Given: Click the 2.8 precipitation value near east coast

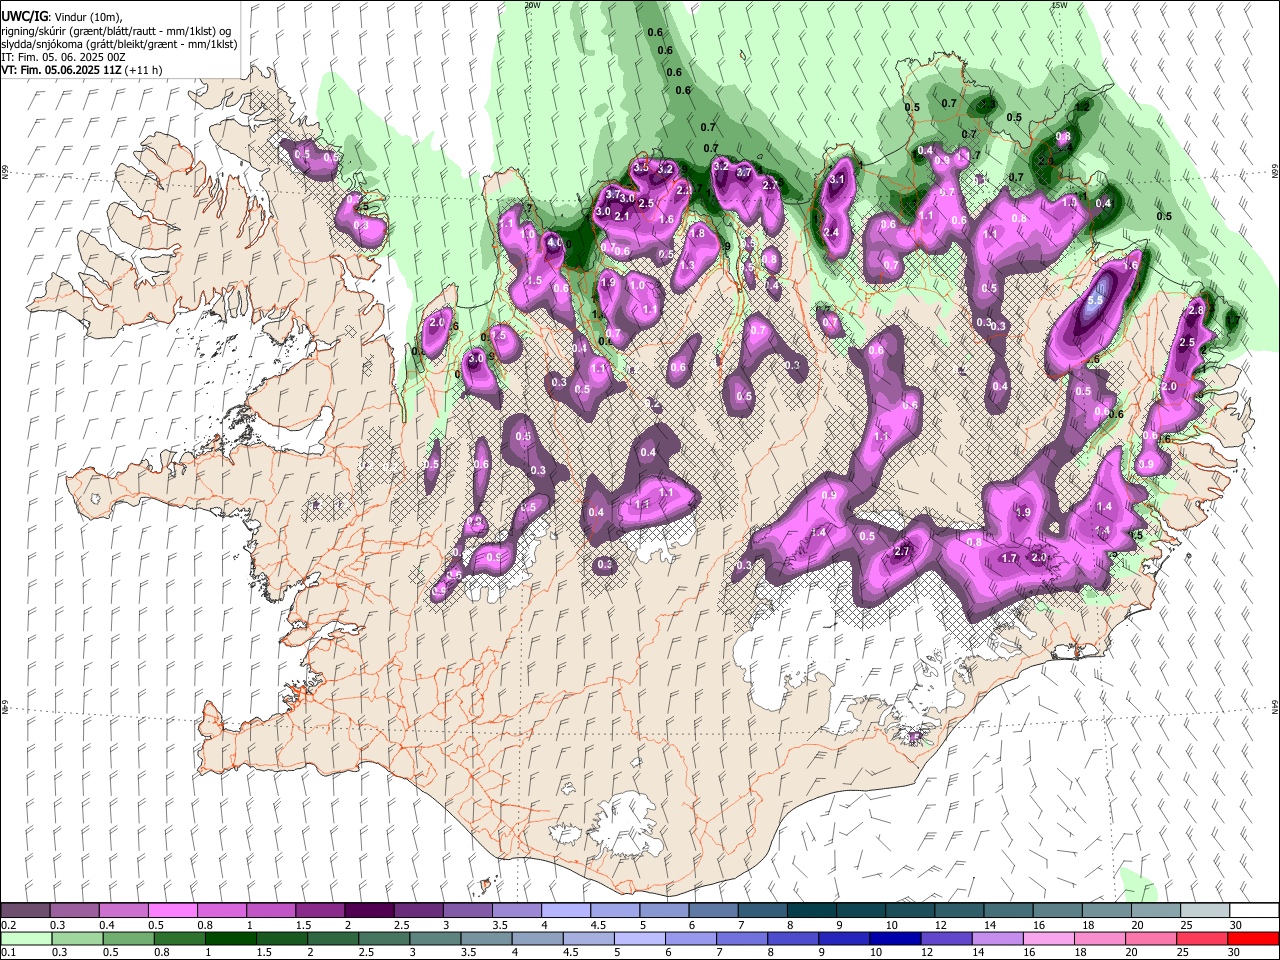Looking at the screenshot, I should tap(1196, 311).
